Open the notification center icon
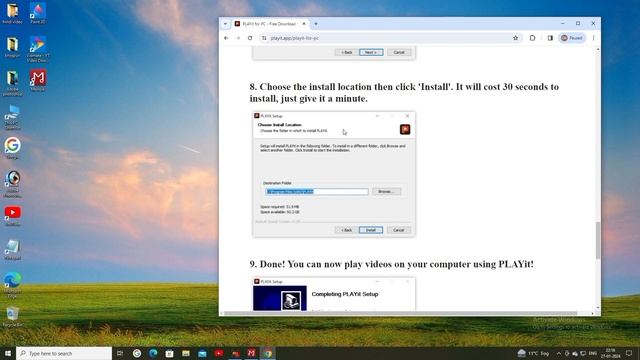This screenshot has height=360, width=640. [629, 353]
